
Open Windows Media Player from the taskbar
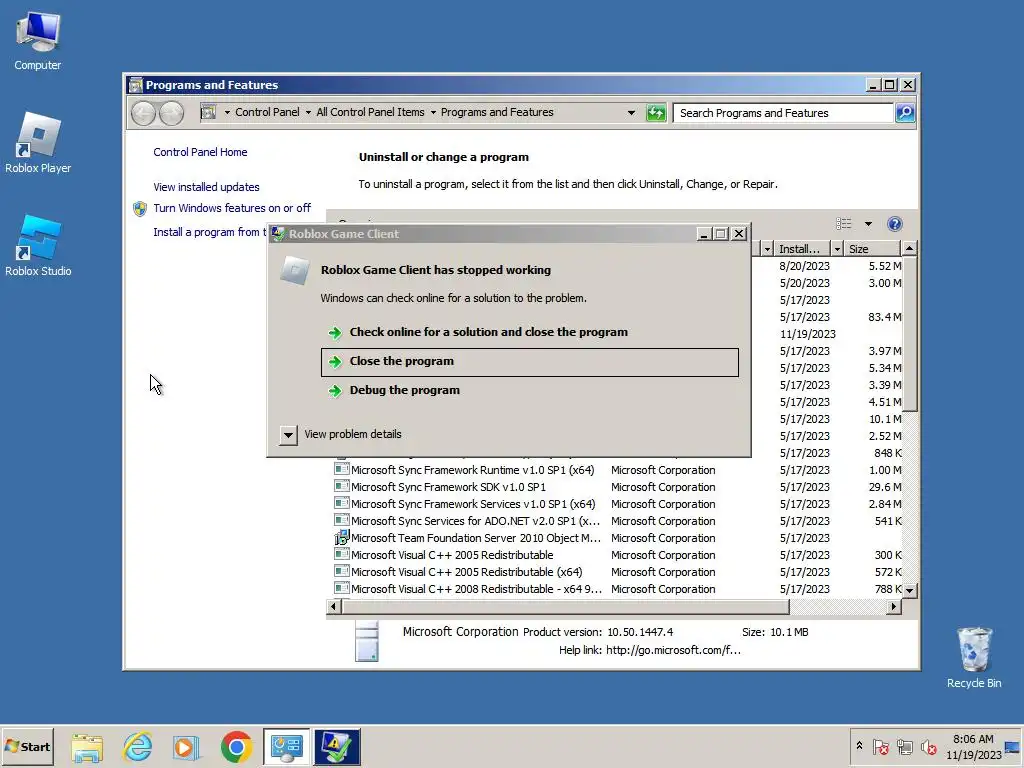point(186,746)
